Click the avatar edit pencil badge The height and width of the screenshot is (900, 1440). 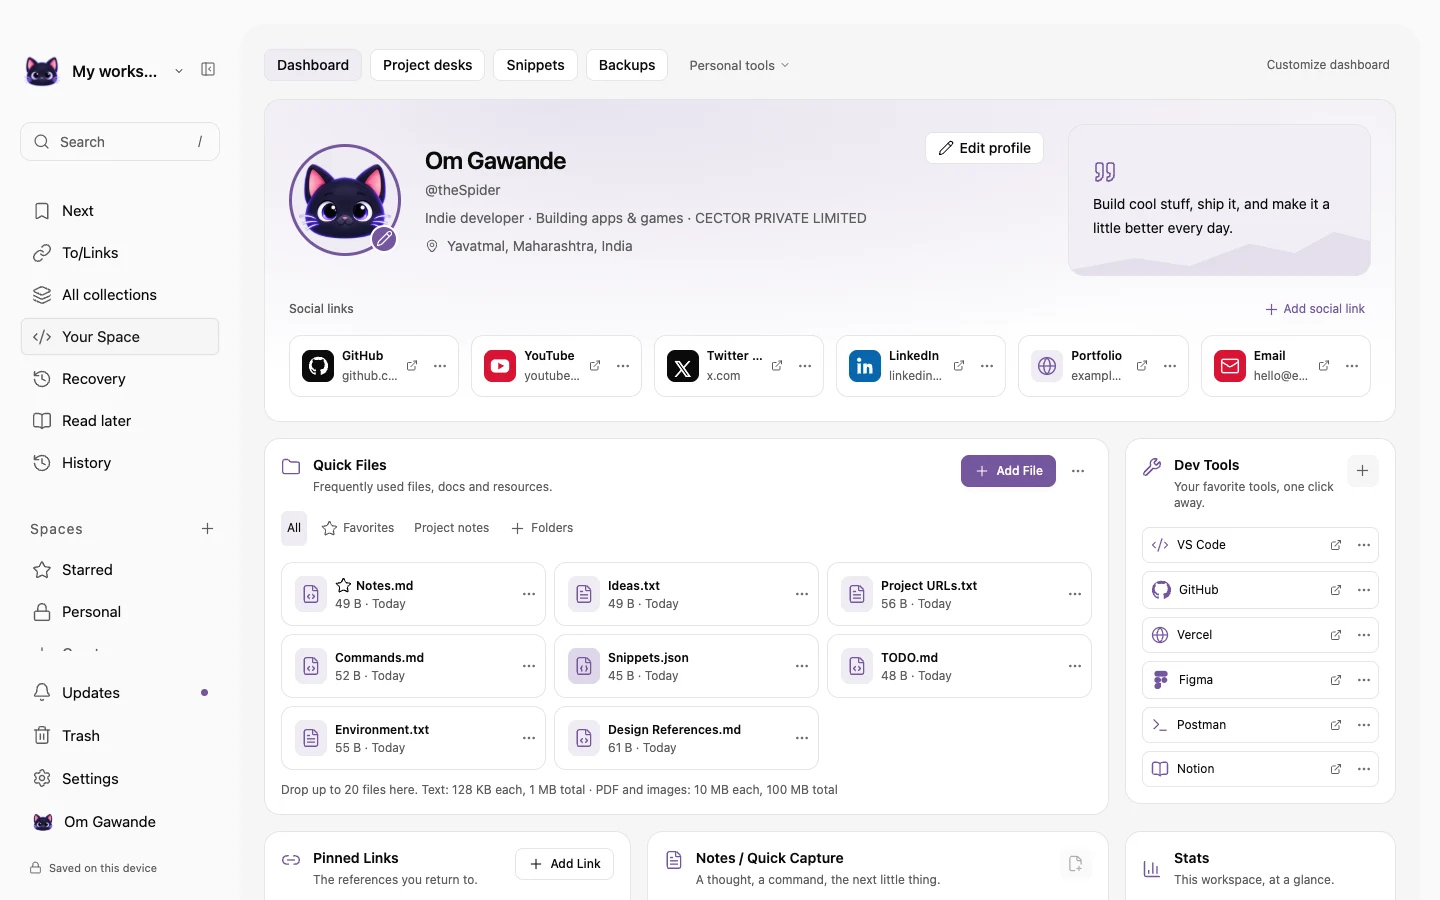(x=384, y=240)
